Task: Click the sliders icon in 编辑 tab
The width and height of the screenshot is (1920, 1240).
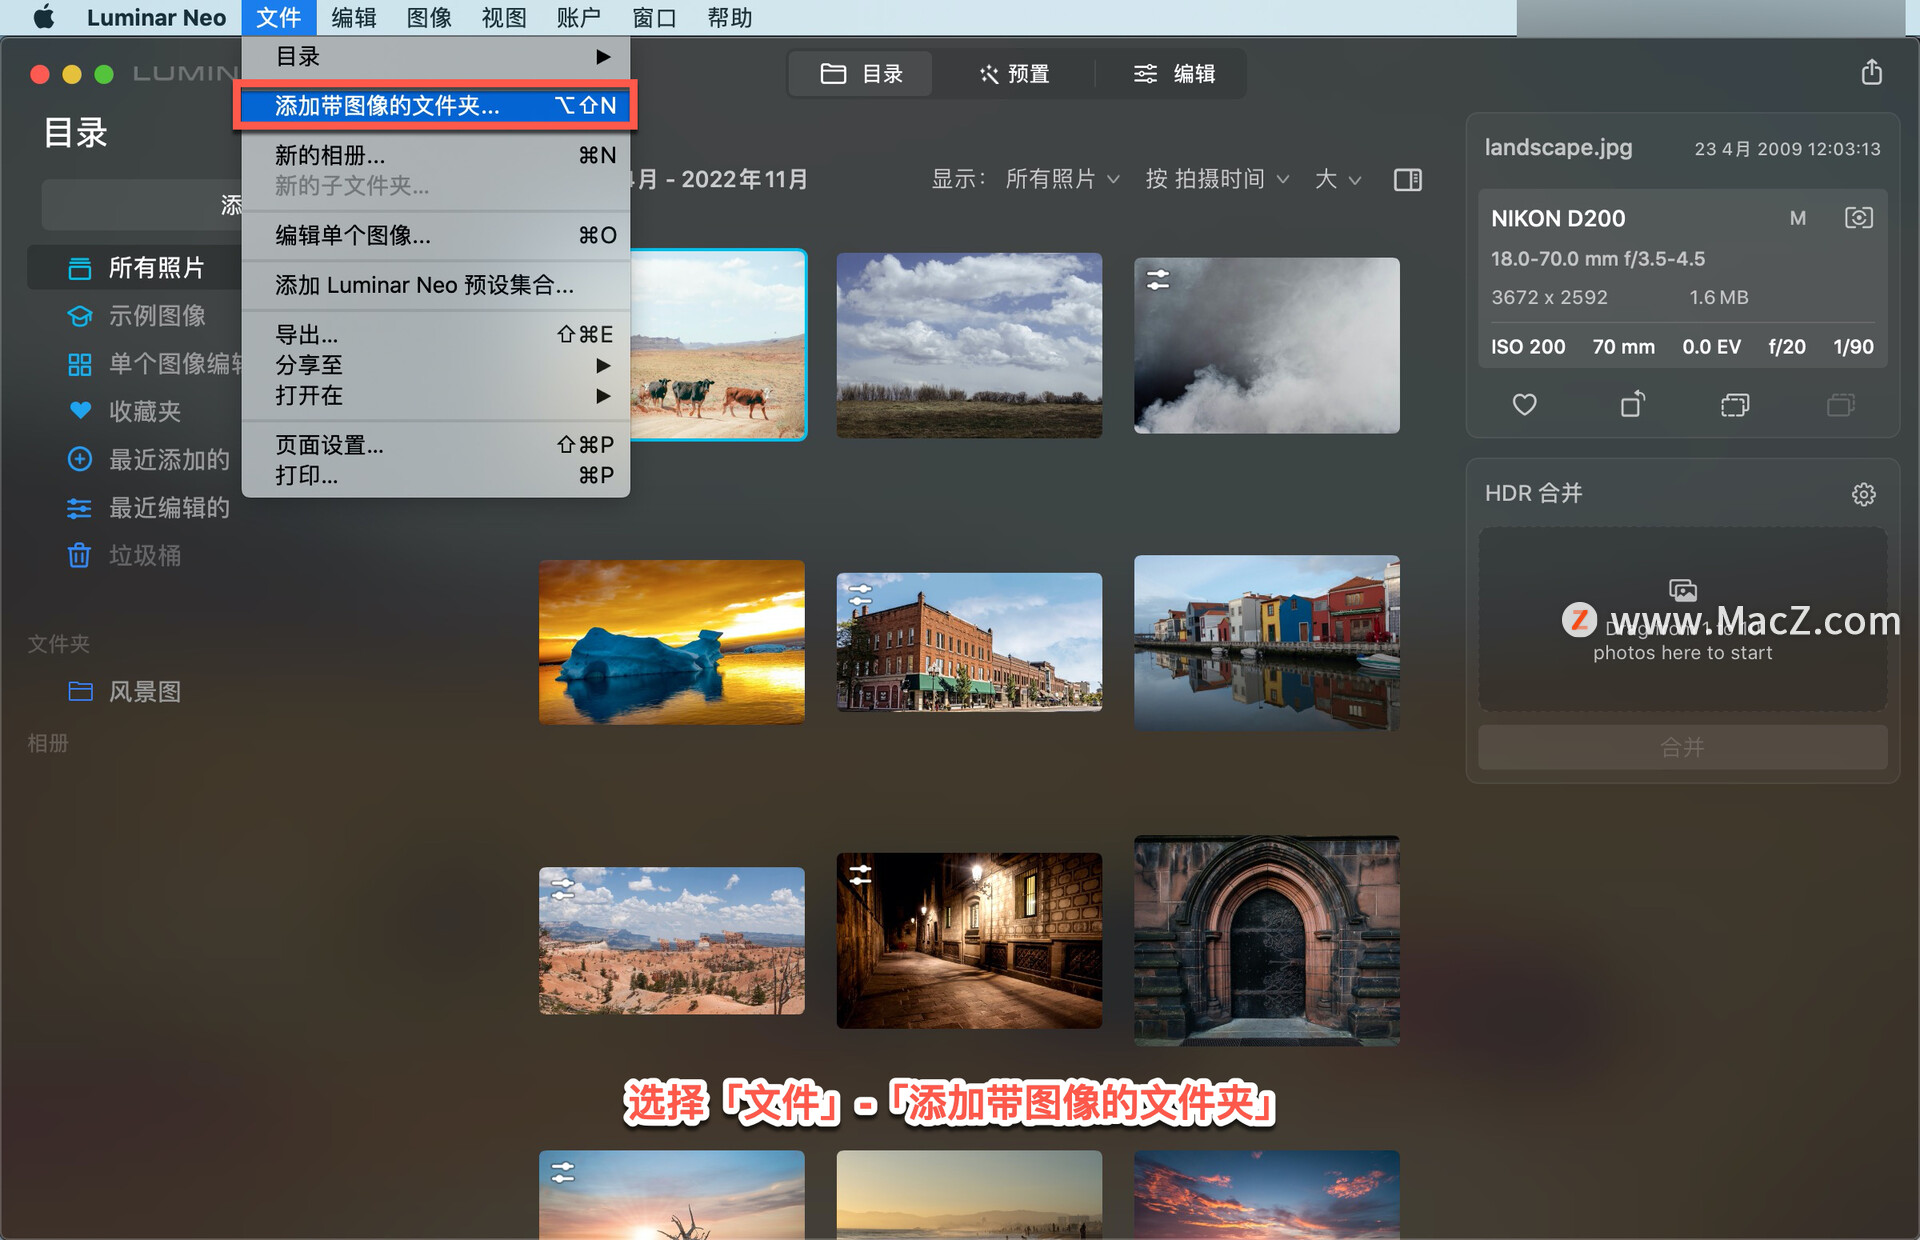Action: tap(1145, 73)
